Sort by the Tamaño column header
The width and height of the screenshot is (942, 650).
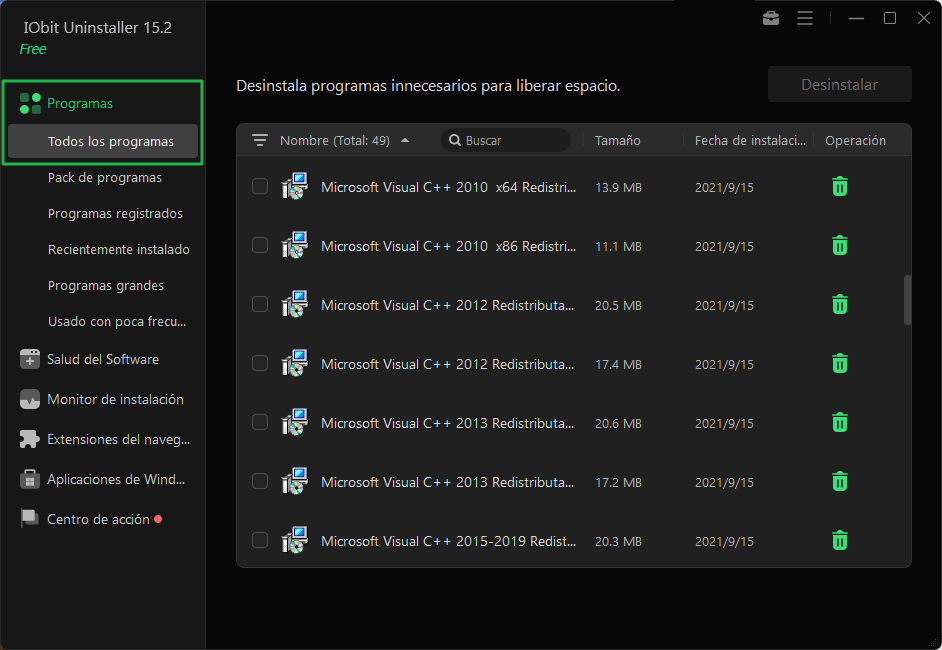click(x=618, y=141)
